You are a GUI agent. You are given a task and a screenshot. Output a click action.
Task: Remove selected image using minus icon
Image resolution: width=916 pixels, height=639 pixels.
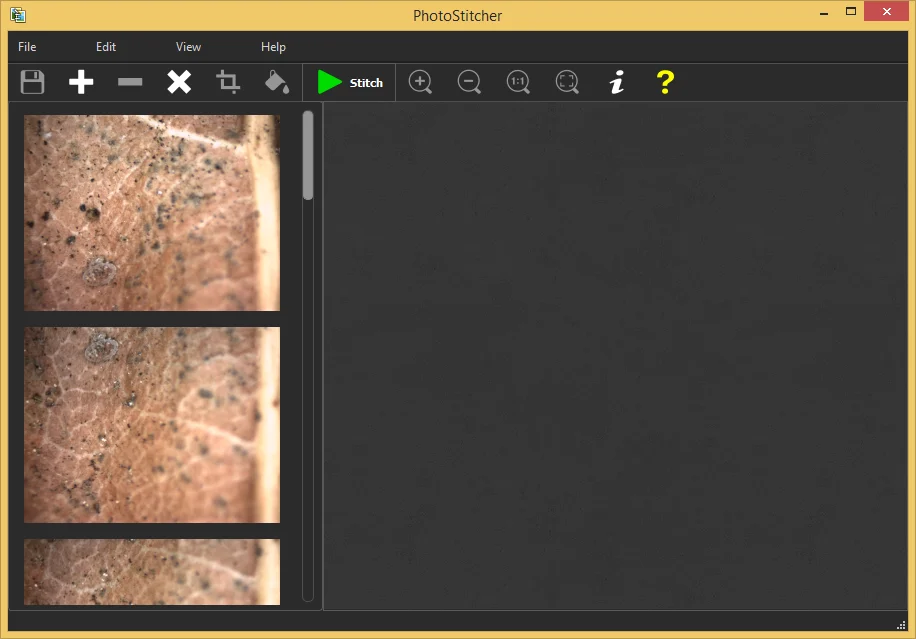coord(130,82)
